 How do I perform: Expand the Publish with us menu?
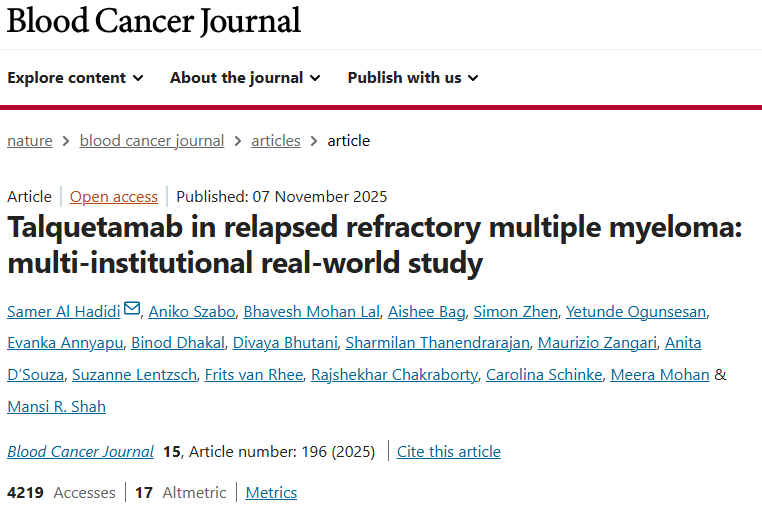[x=413, y=78]
